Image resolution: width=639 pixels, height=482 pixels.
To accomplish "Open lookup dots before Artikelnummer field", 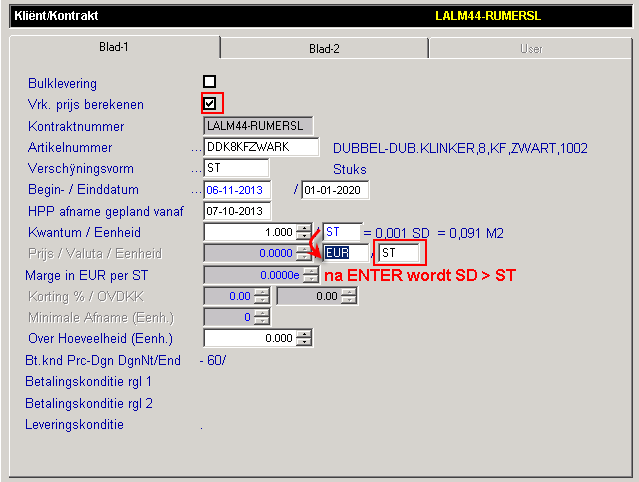I will (196, 151).
